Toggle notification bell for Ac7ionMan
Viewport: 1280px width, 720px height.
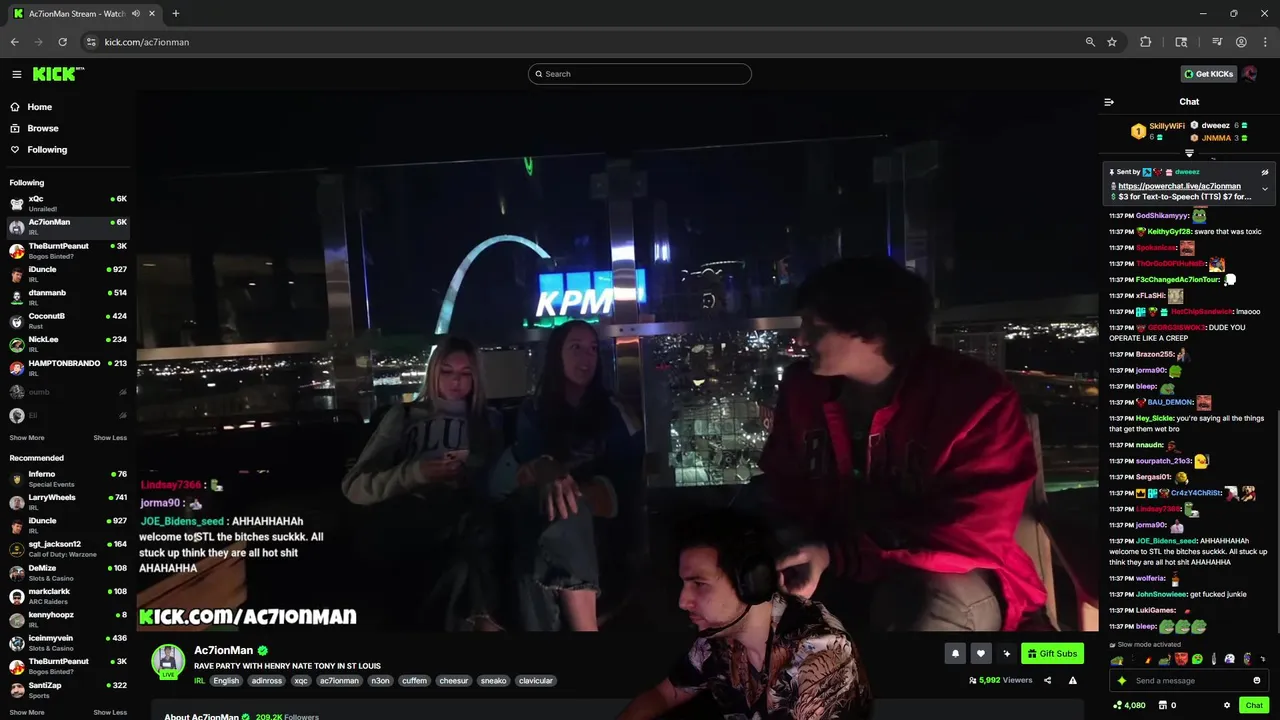point(955,654)
